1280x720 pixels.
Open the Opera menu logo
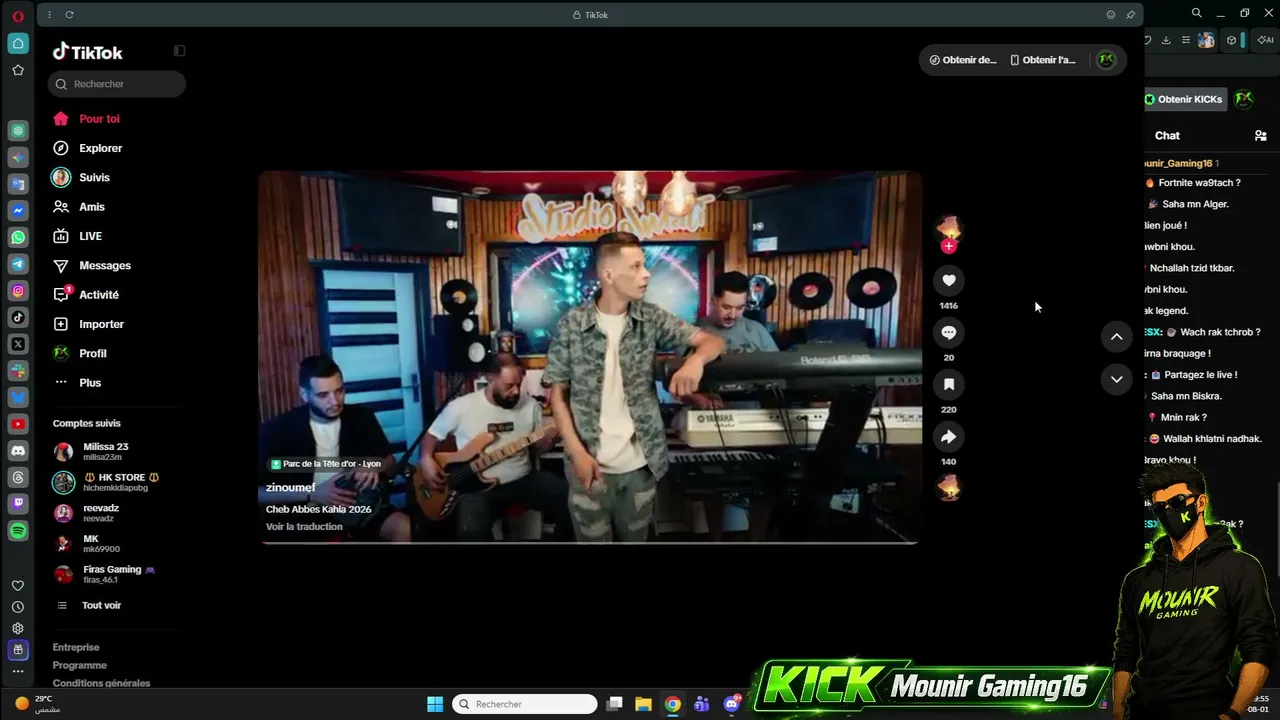click(18, 16)
